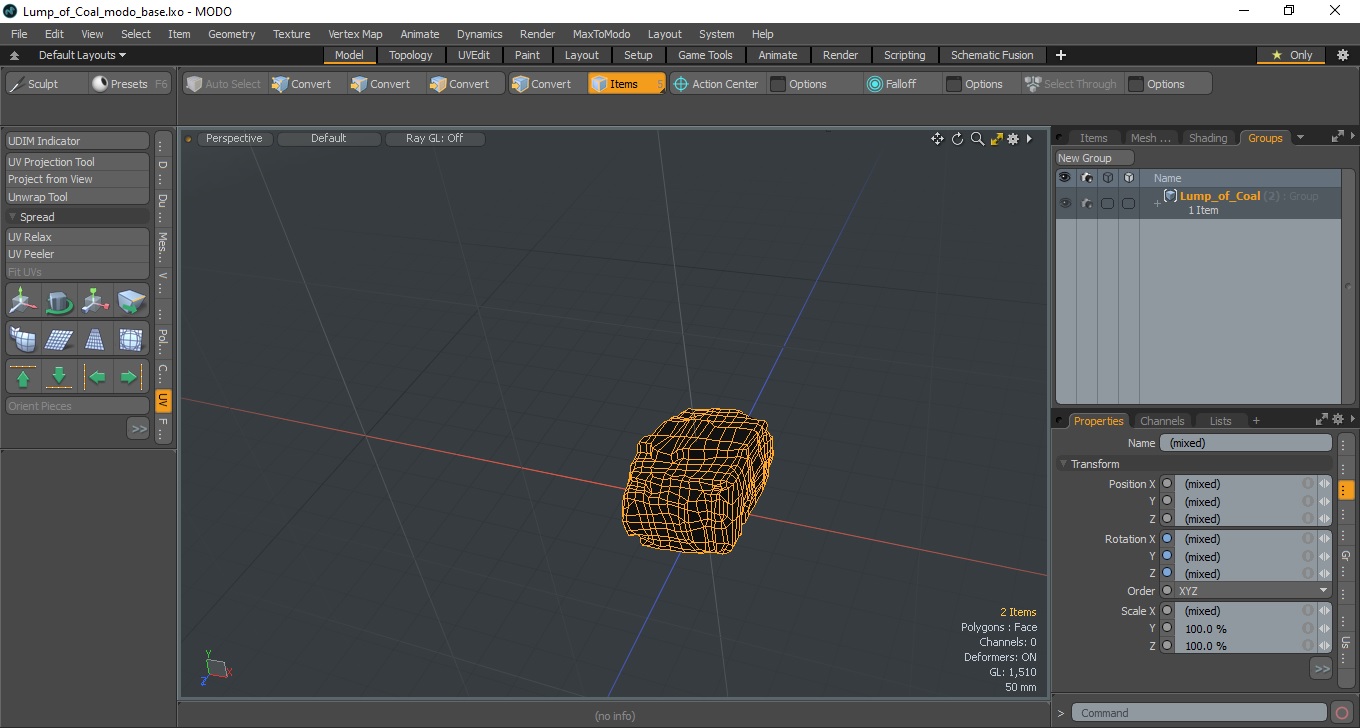1360x728 pixels.
Task: Switch to Channels tab
Action: pos(1162,421)
